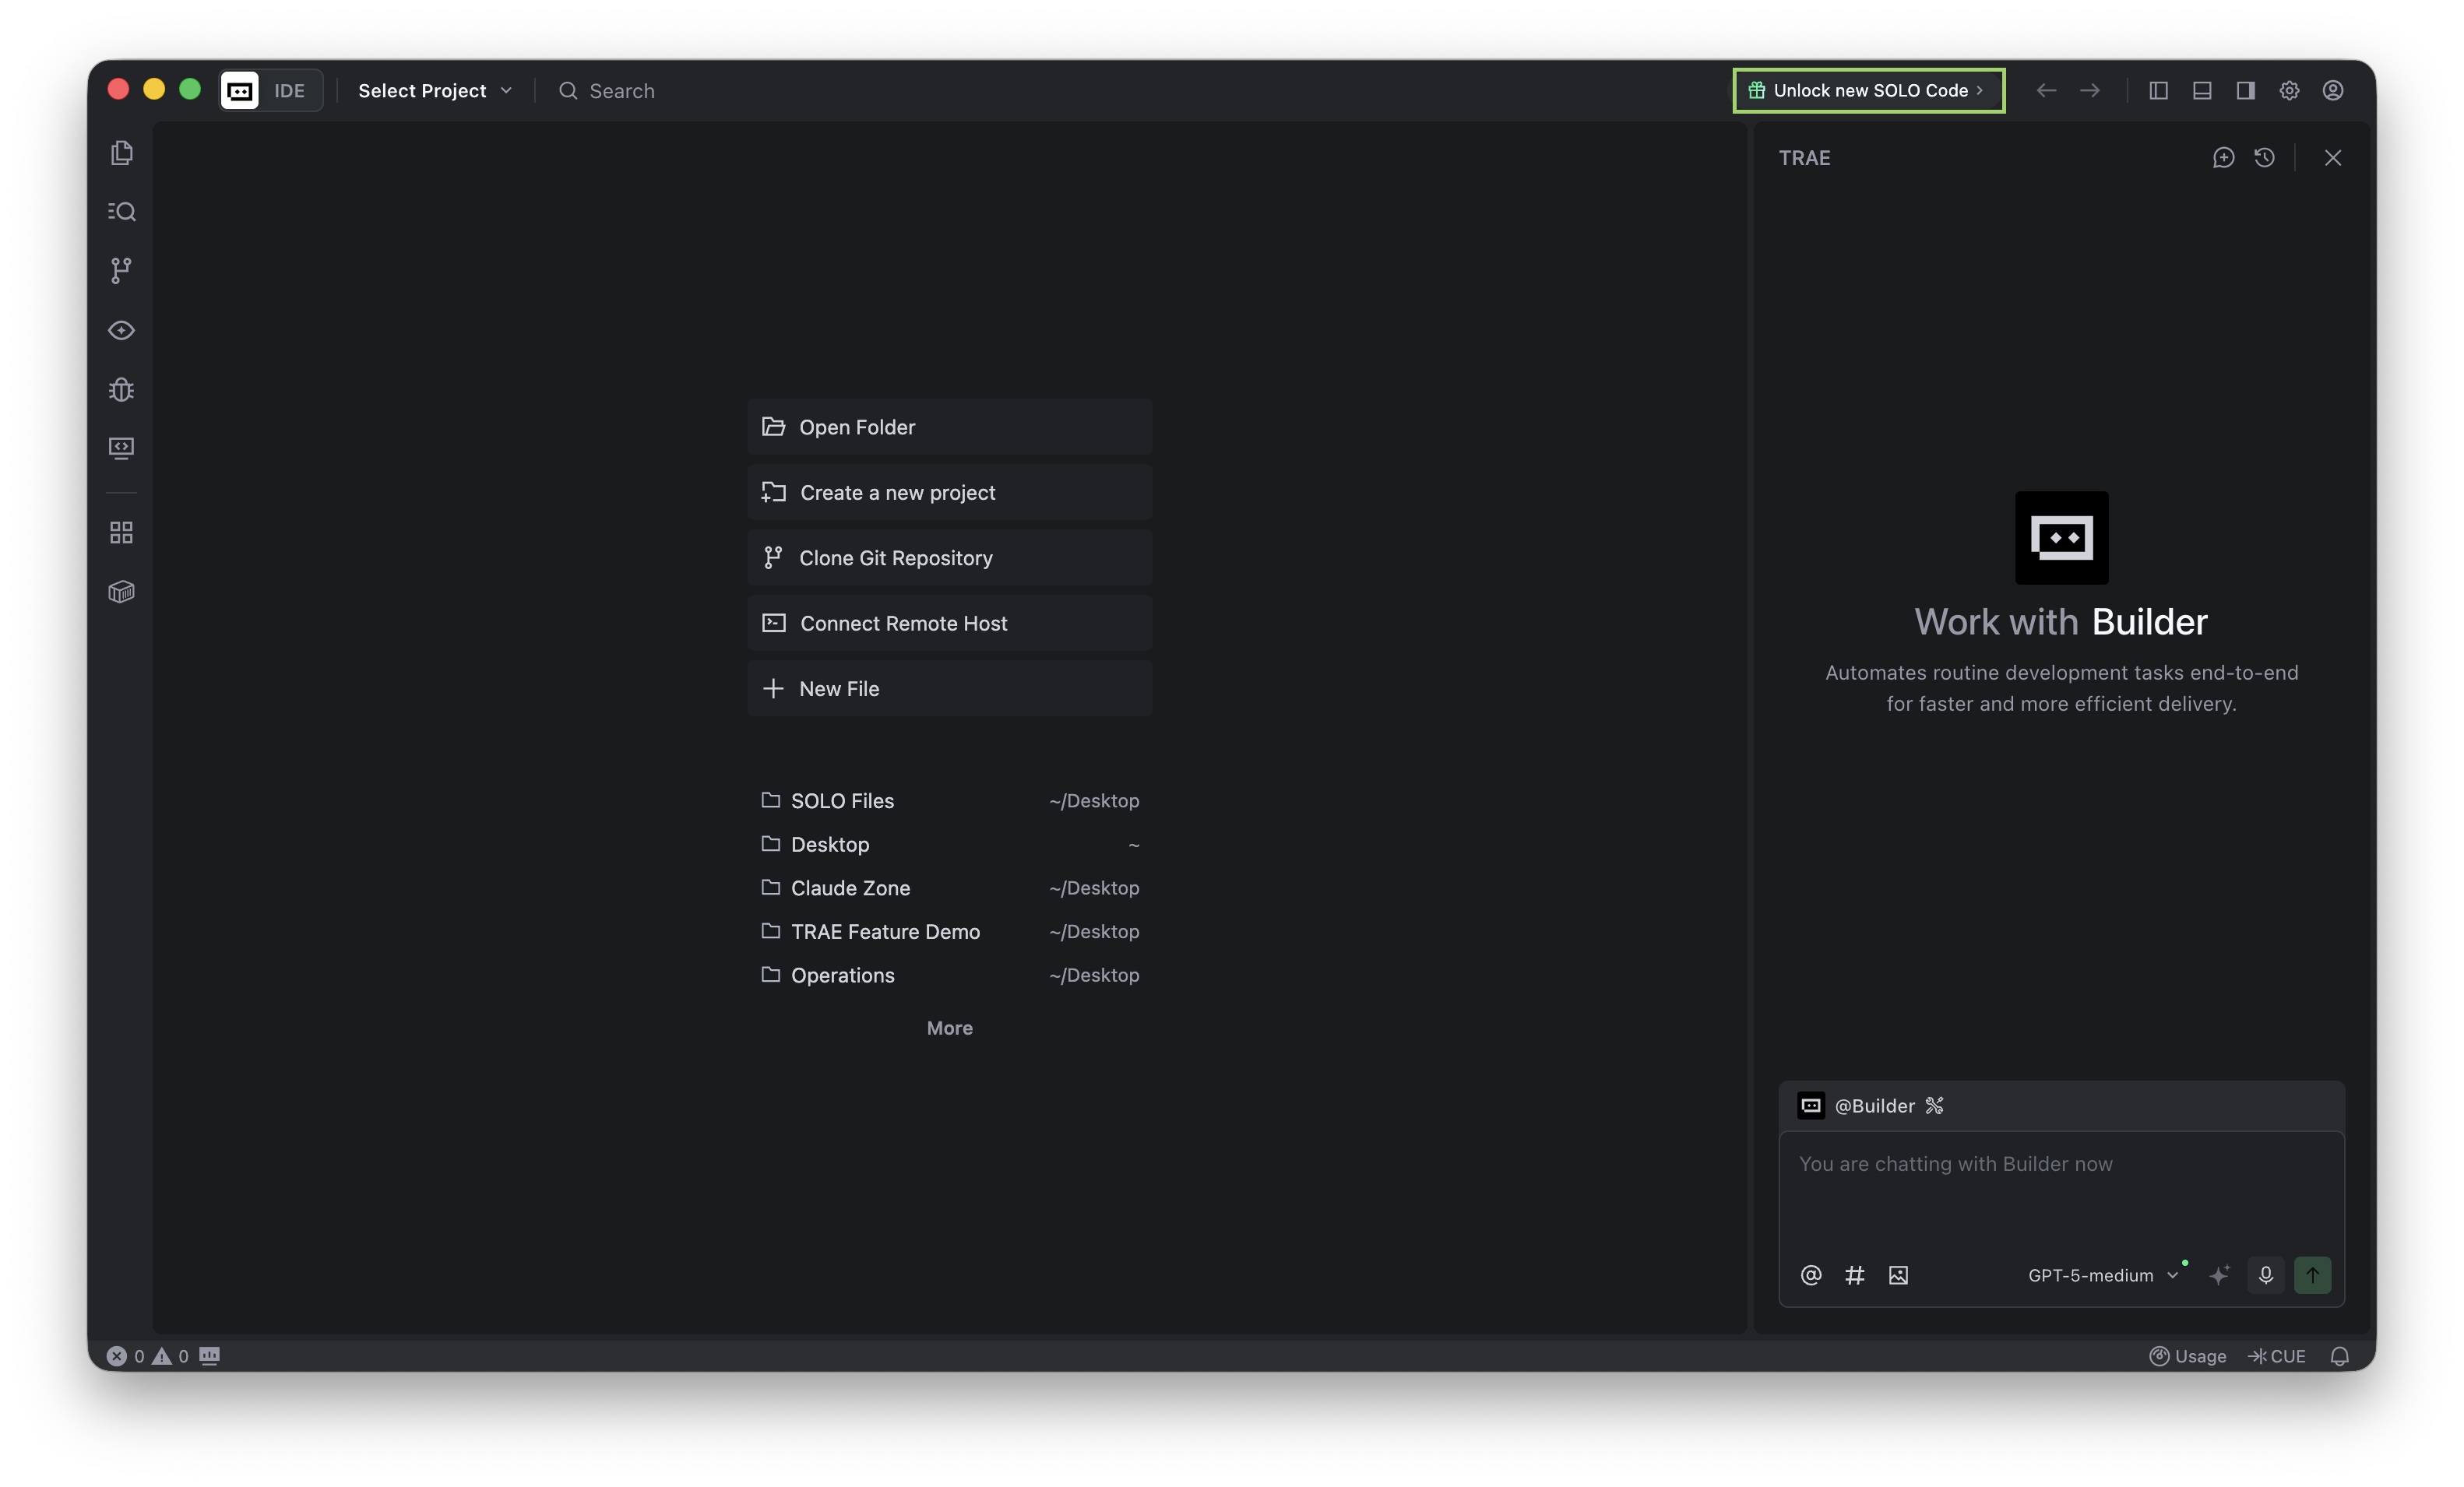Click the # context icon in chat input
The height and width of the screenshot is (1487, 2464).
(1855, 1275)
